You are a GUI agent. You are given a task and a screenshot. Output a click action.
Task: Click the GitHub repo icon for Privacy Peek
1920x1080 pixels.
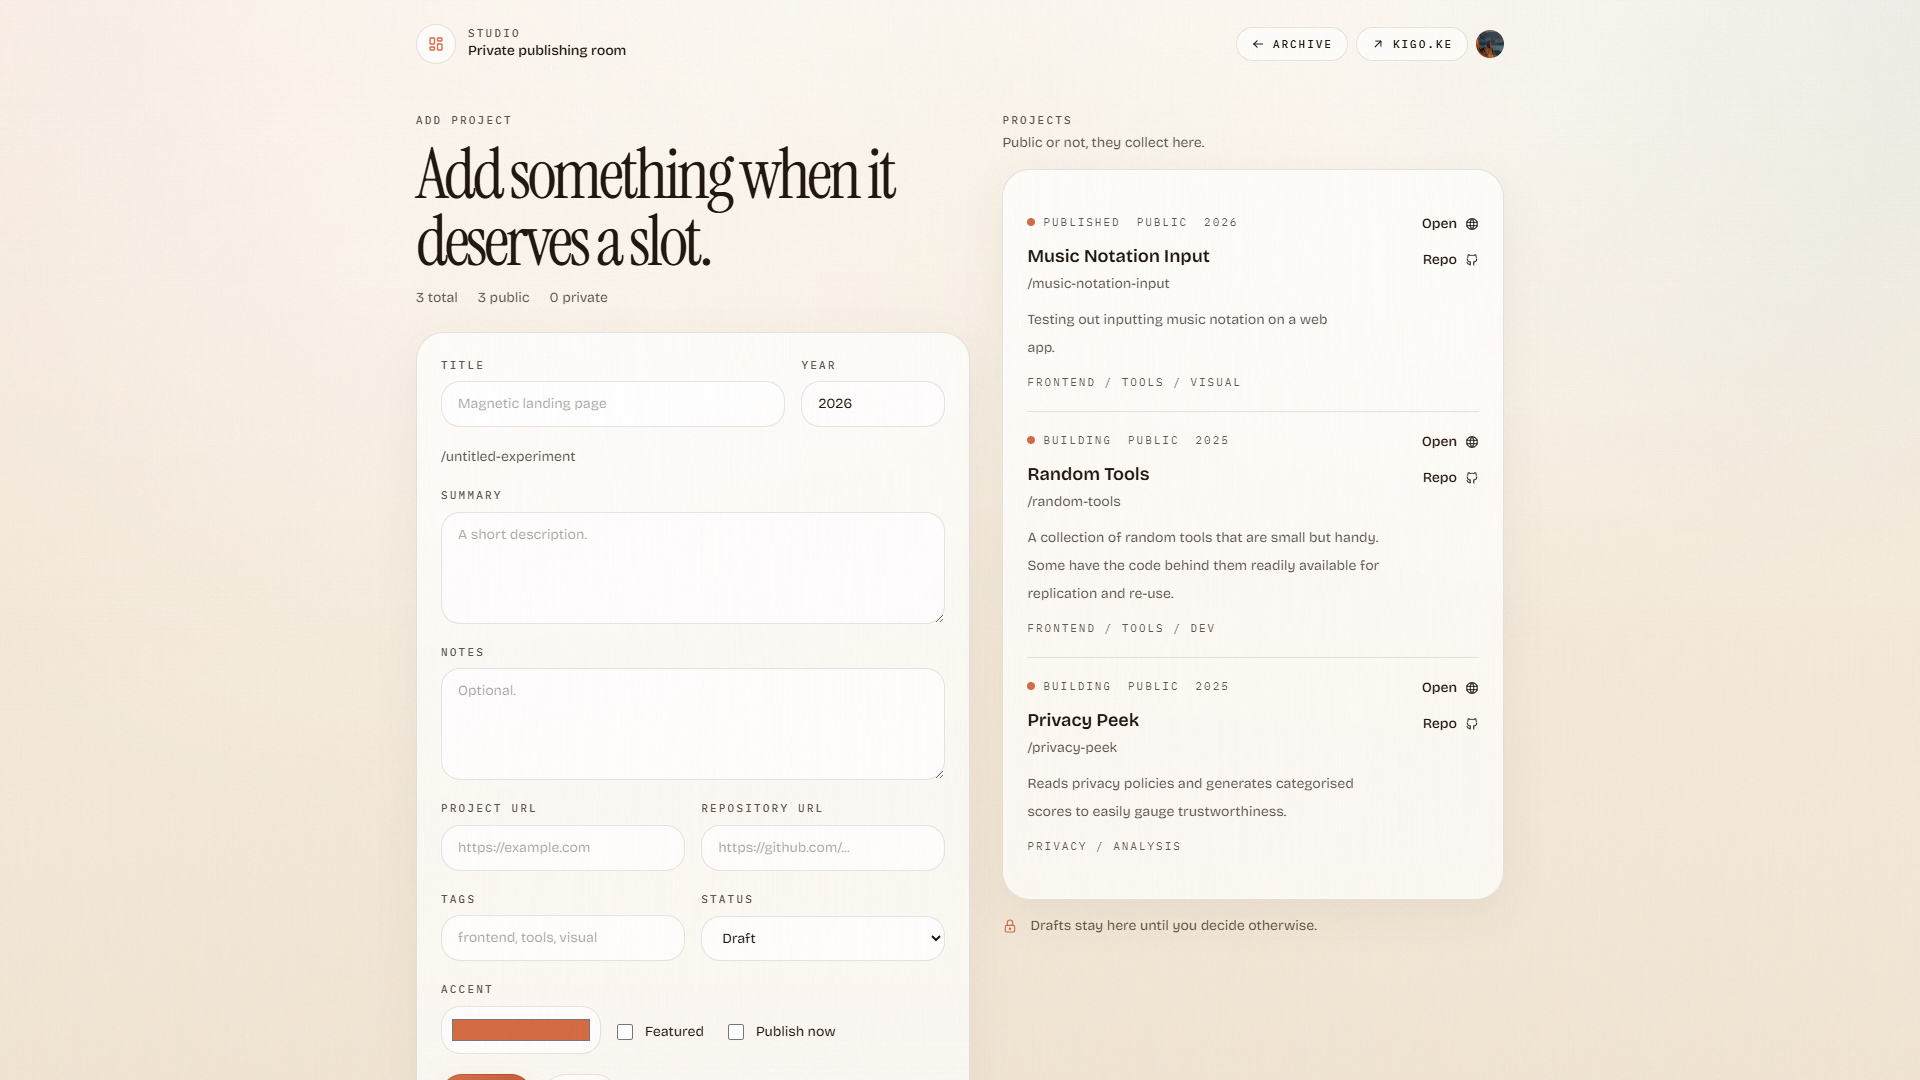[1472, 724]
